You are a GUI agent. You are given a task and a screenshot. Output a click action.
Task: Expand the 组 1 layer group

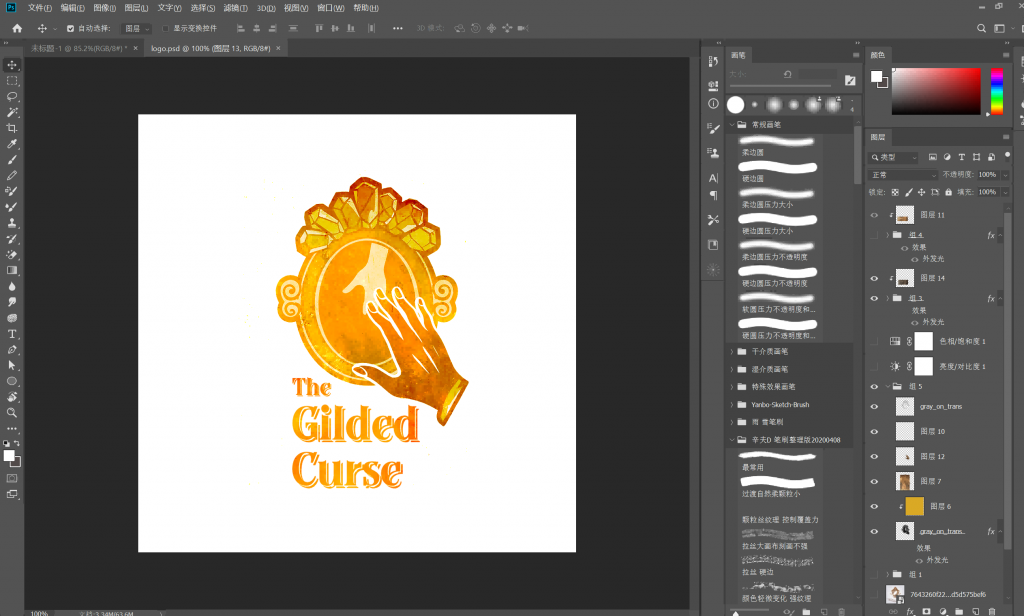point(888,574)
